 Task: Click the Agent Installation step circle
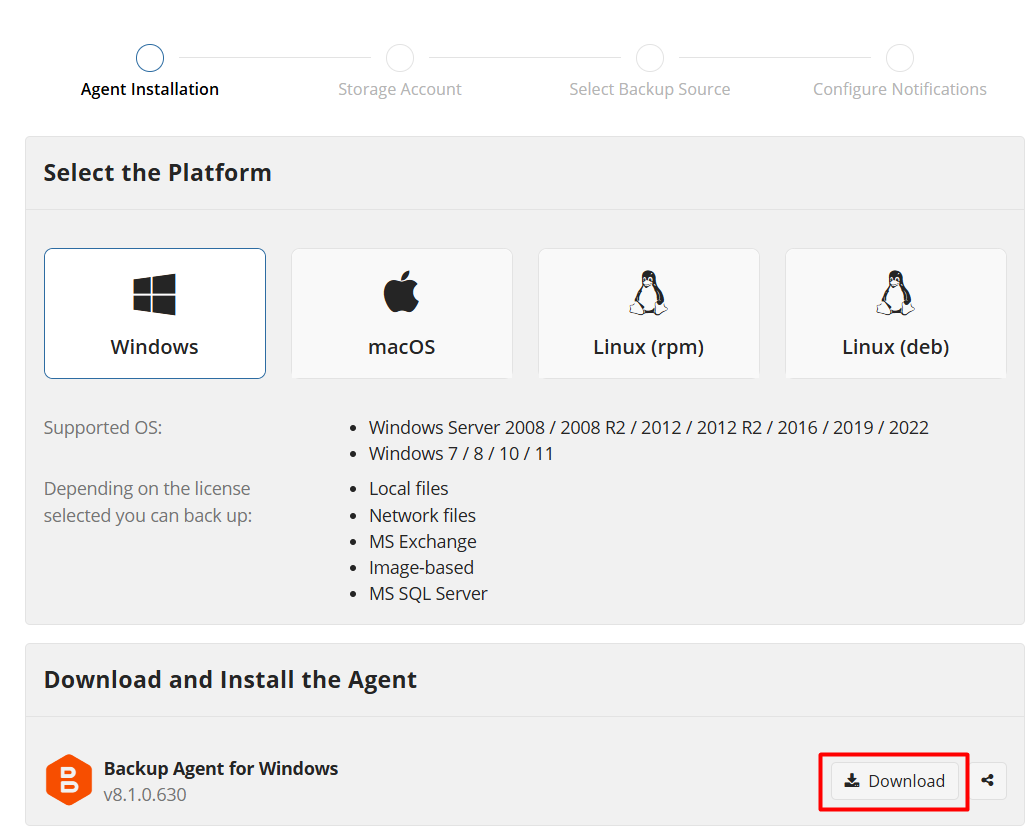point(150,58)
